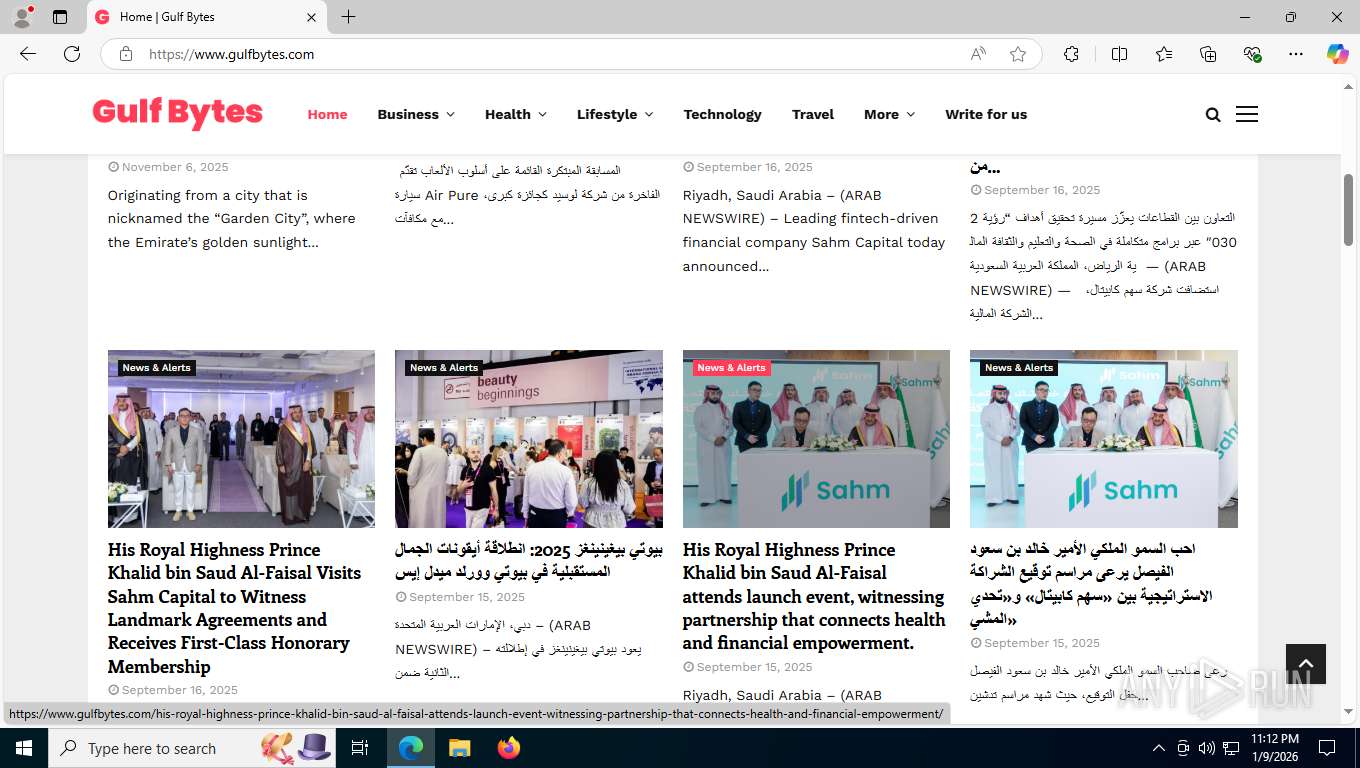Open Arabic Sahm Capital strategic partnership headline
The height and width of the screenshot is (768, 1360).
(x=1091, y=585)
